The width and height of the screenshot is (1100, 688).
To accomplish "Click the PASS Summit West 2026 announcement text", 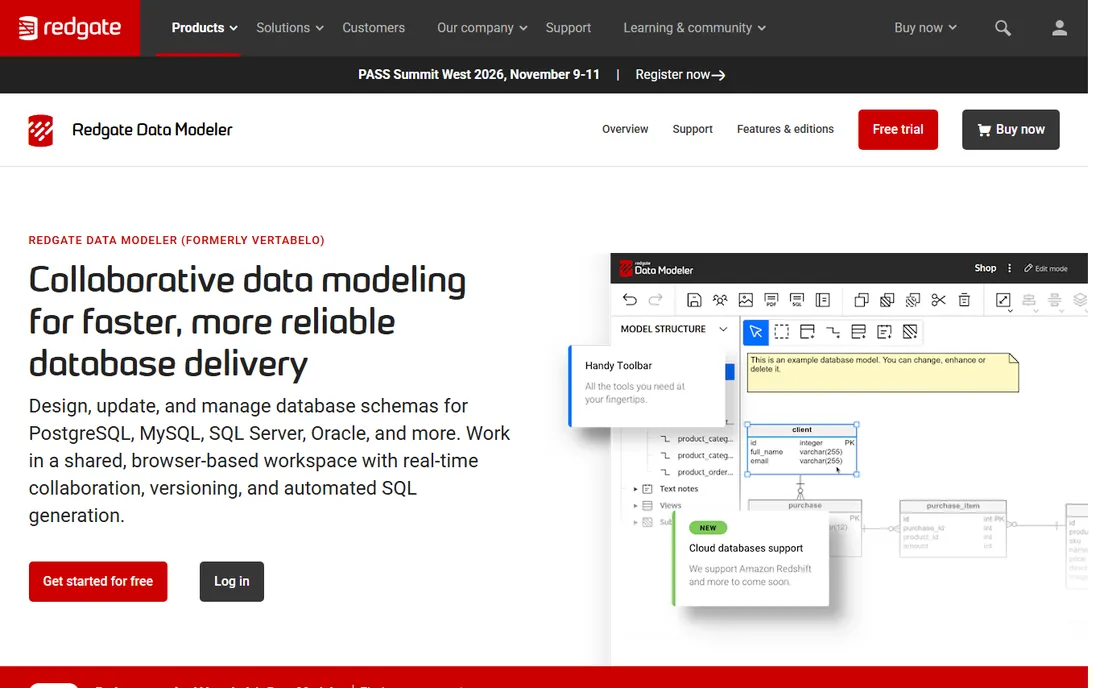I will pos(478,74).
